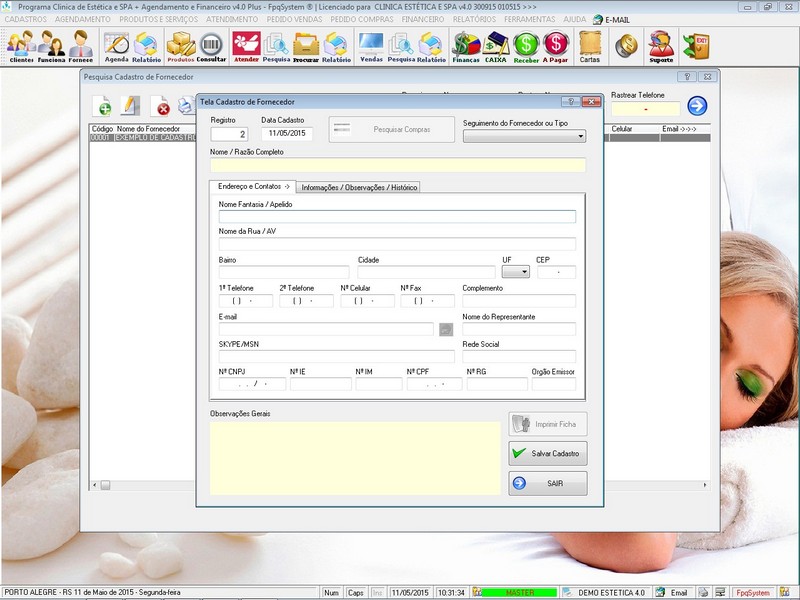Open the Vendas monitor icon
This screenshot has height=600, width=800.
371,47
